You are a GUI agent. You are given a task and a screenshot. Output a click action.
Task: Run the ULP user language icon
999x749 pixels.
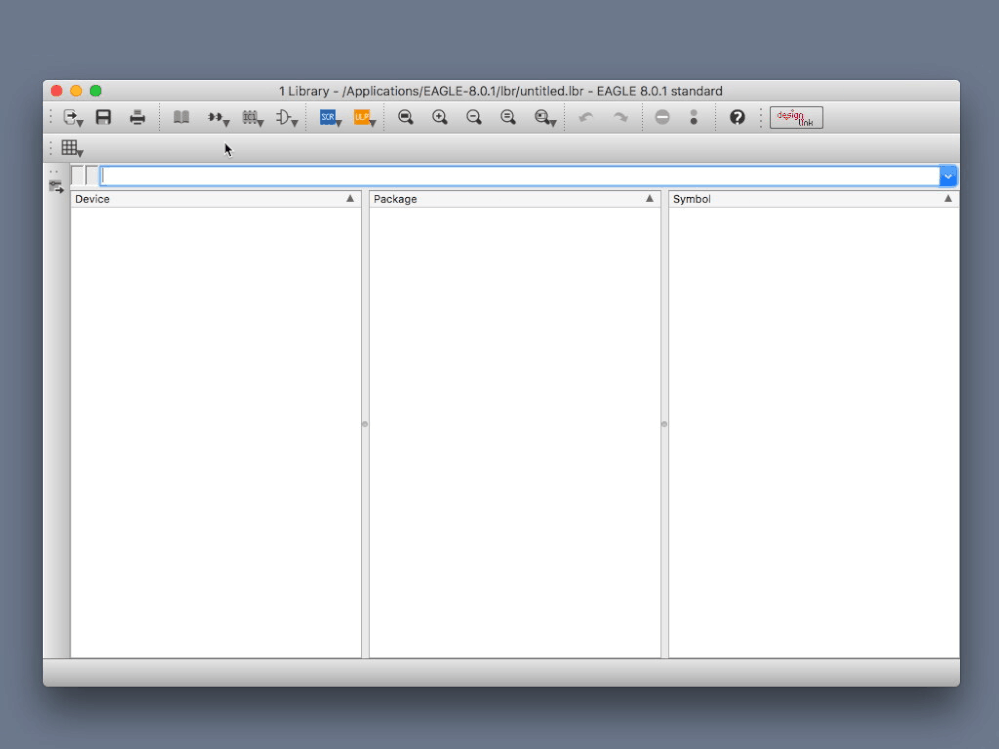click(x=364, y=117)
